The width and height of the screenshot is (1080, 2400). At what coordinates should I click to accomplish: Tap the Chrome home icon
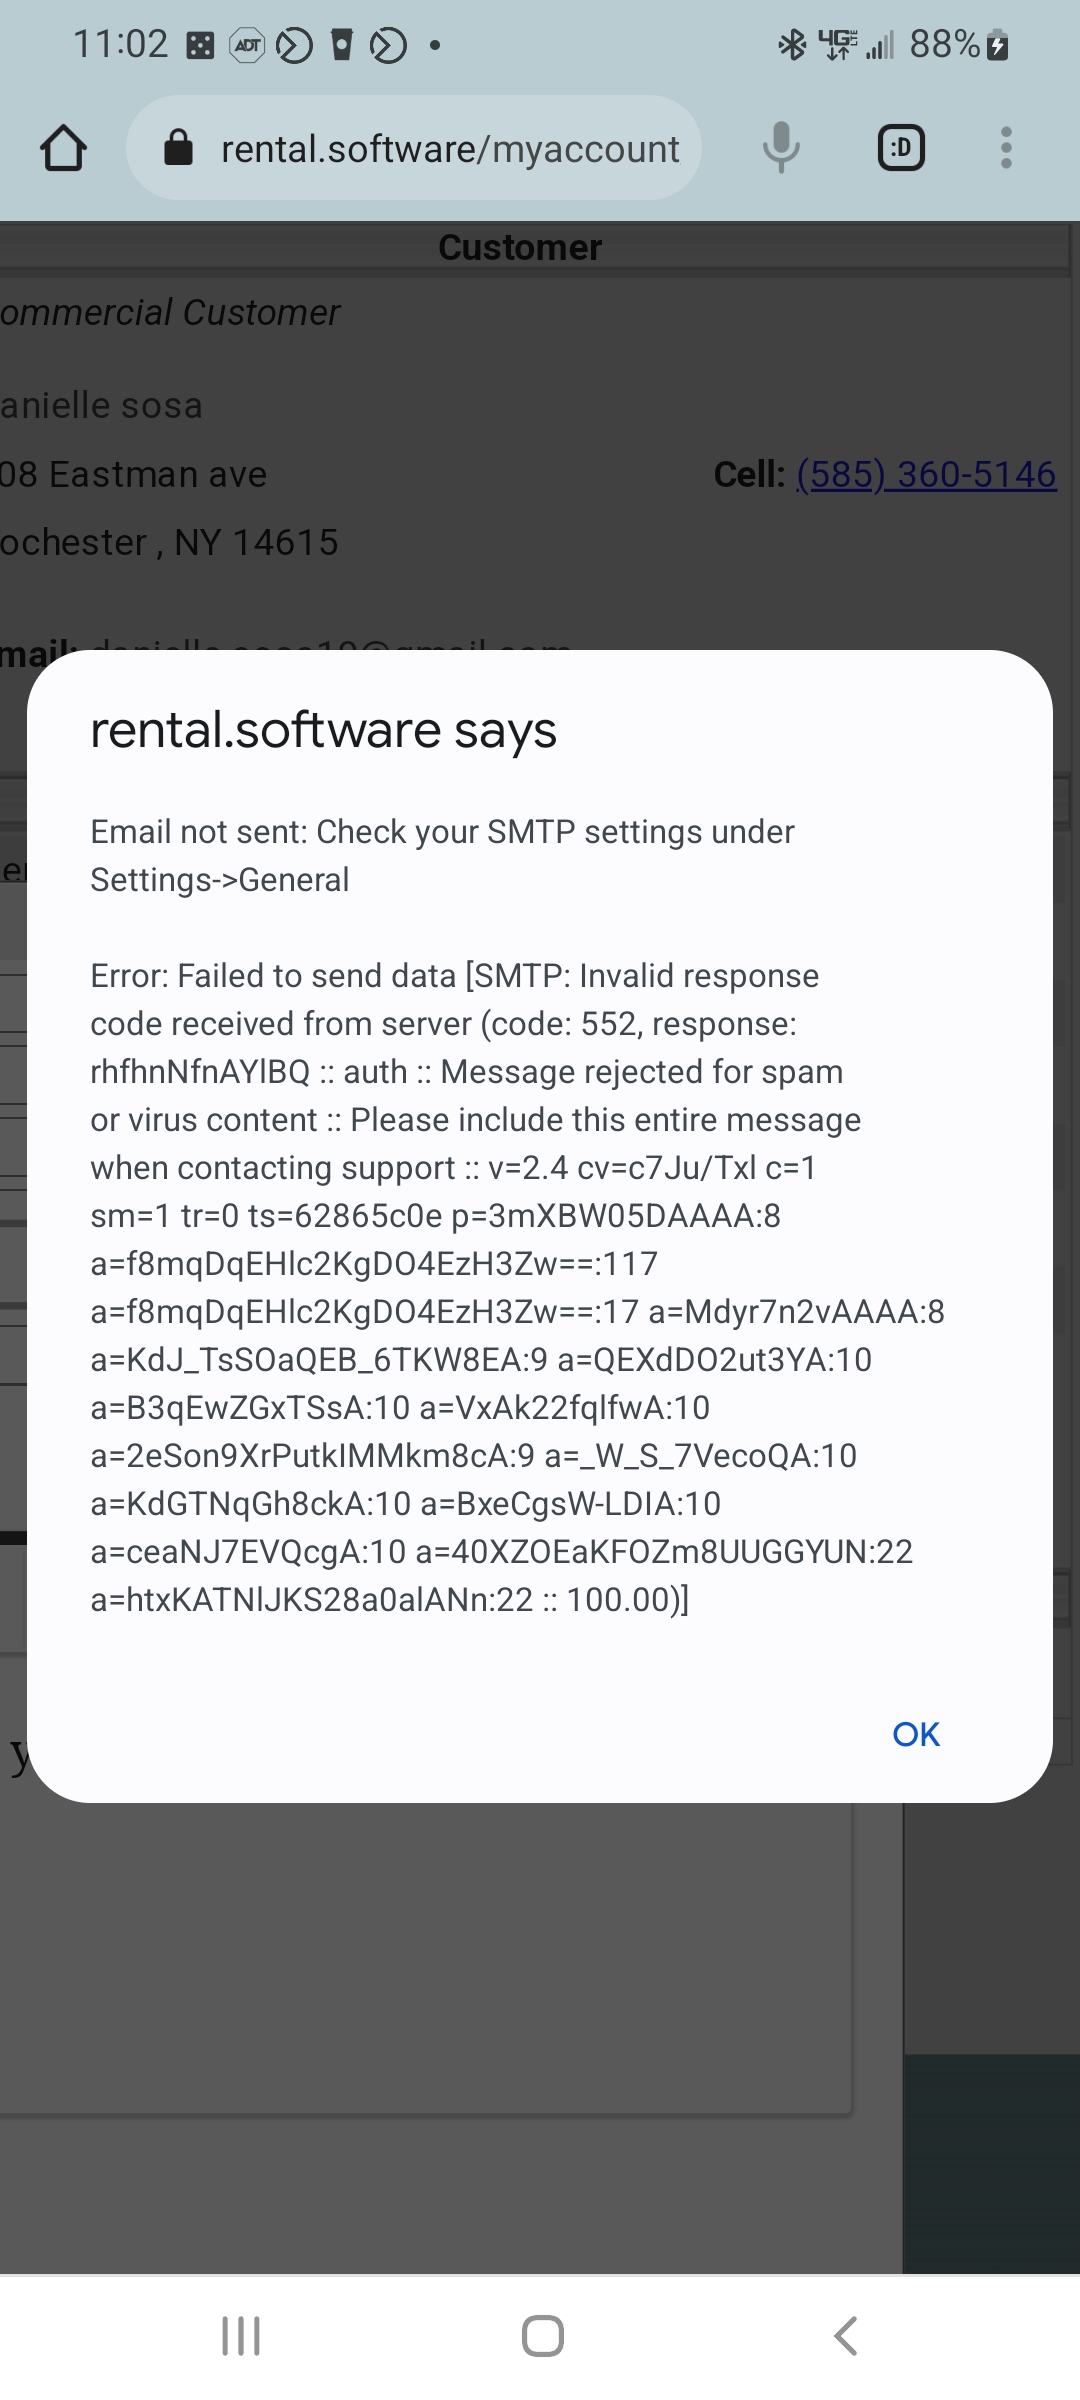click(x=63, y=148)
